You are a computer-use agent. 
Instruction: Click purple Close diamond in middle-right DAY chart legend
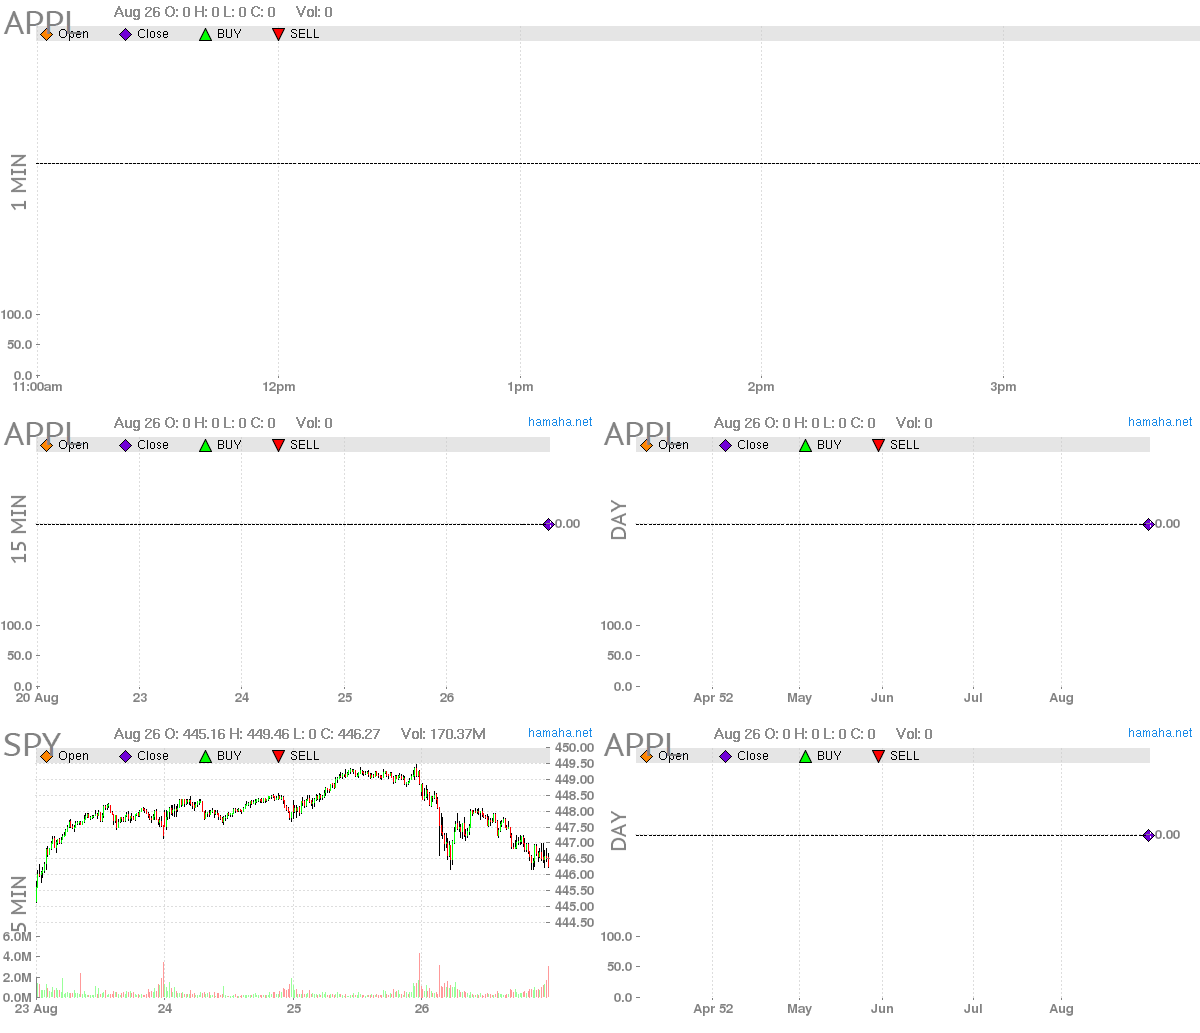pyautogui.click(x=726, y=445)
